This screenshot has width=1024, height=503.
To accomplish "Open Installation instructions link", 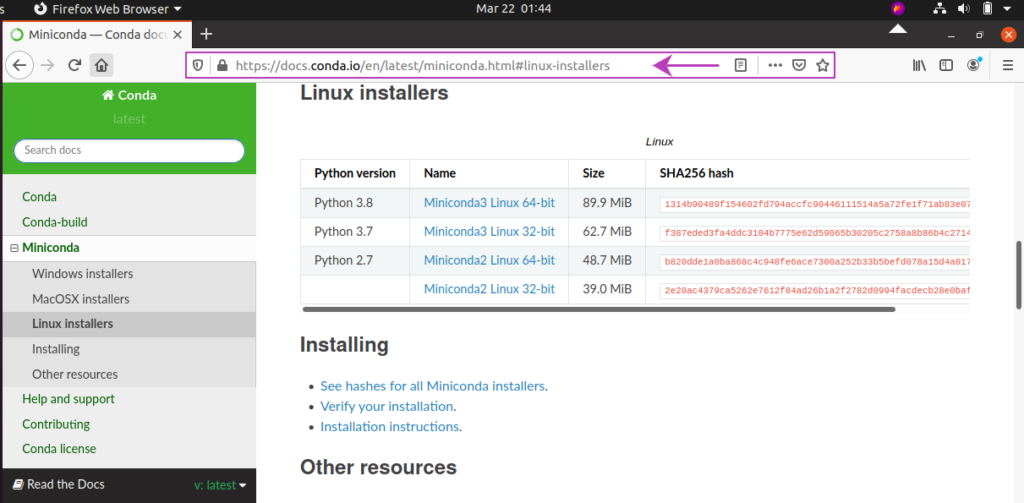I will point(390,427).
